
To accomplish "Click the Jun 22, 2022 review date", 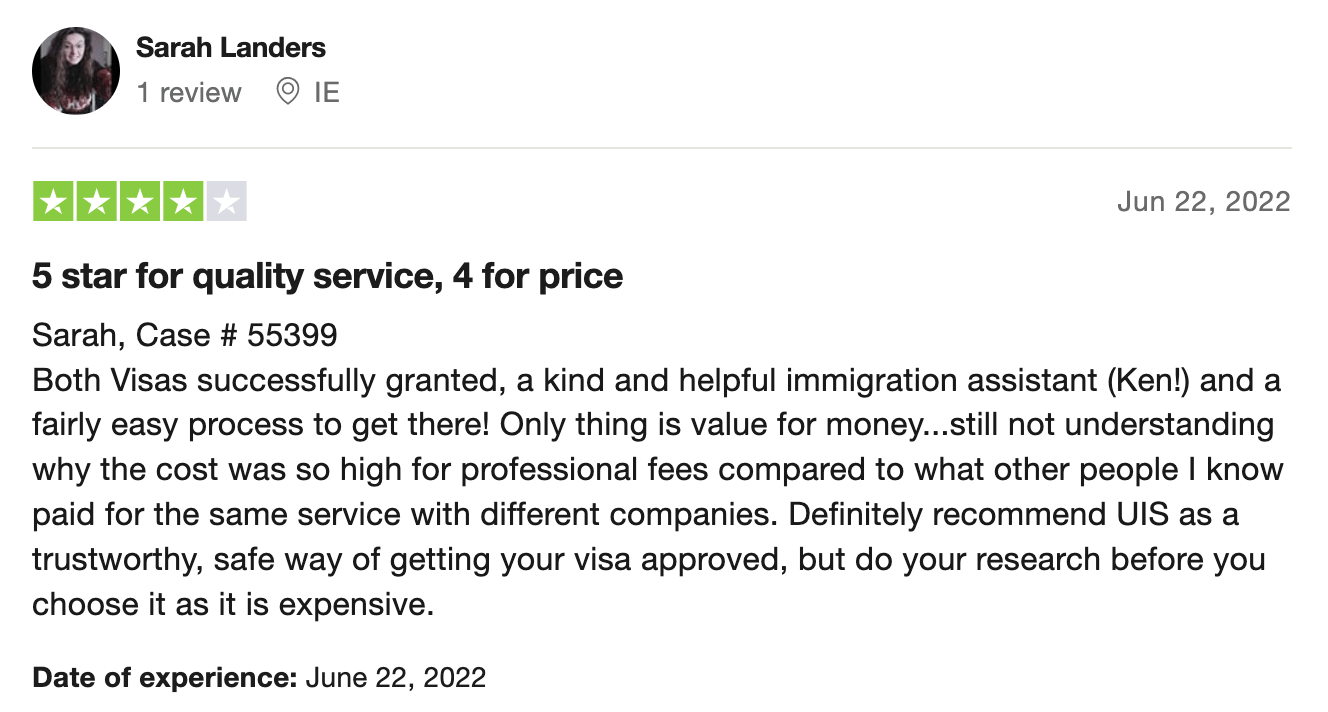I will click(1204, 202).
